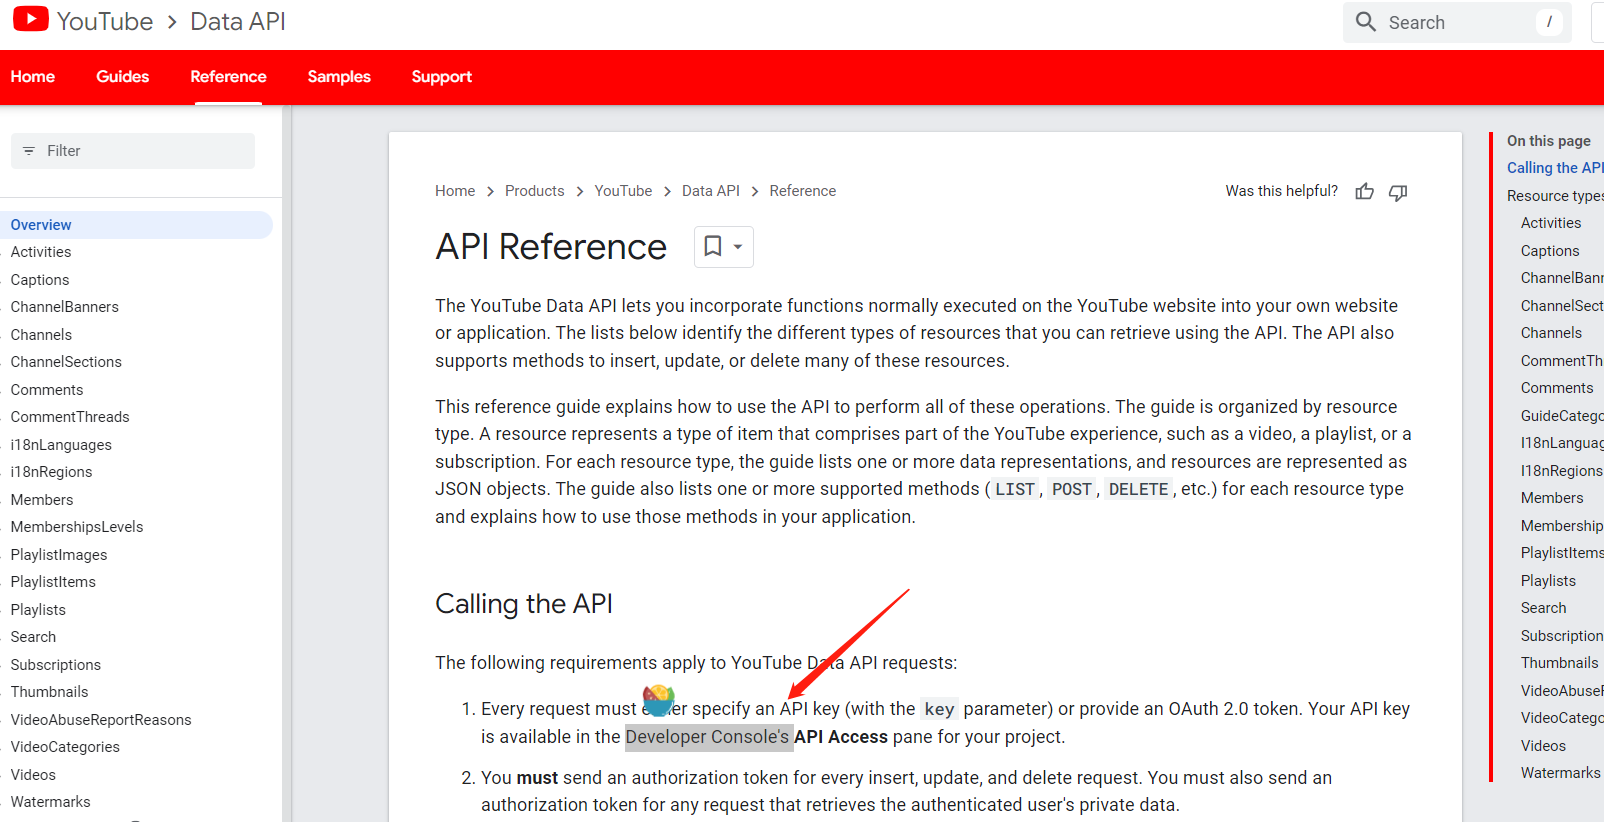
Task: Open the Guides tab
Action: tap(122, 77)
